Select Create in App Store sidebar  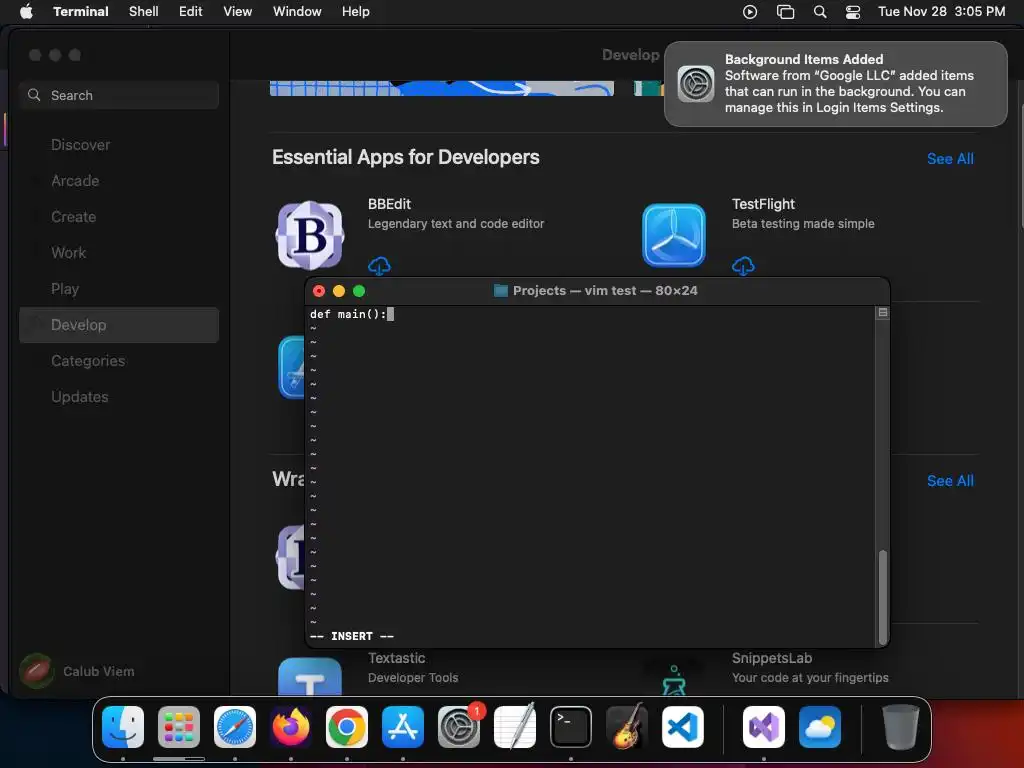point(119,217)
